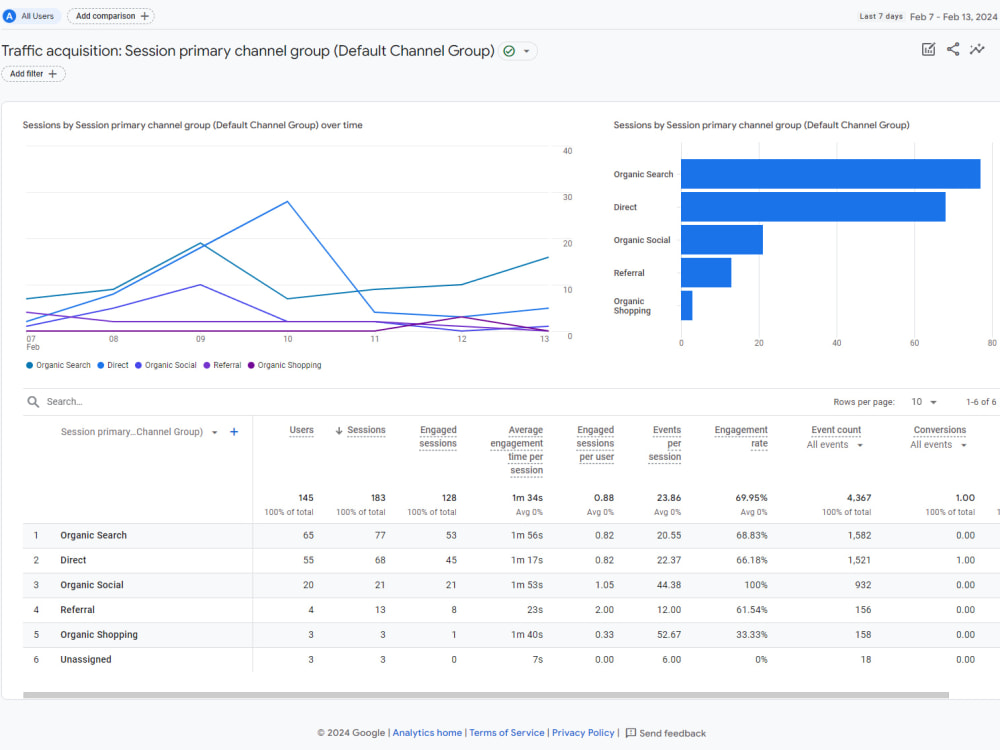Viewport: 1000px width, 750px height.
Task: Open the Privacy Policy link
Action: [583, 733]
